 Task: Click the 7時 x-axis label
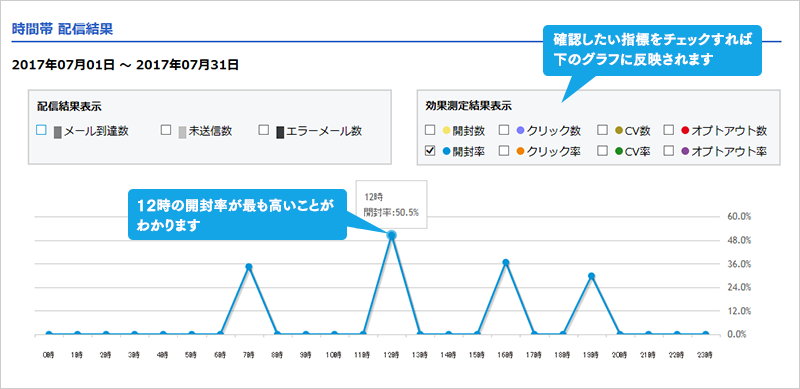[249, 354]
